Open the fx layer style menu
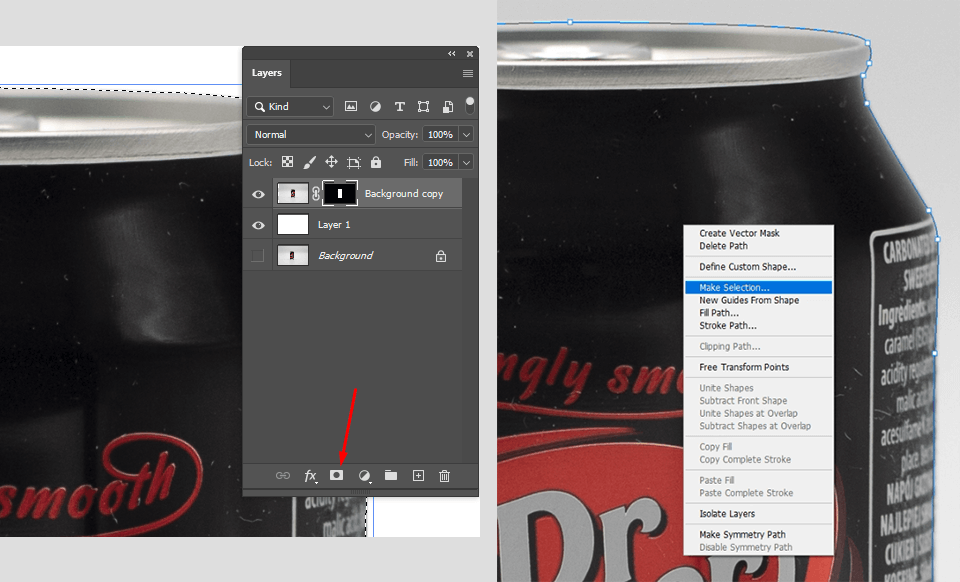Screen dimensions: 960x582 coord(310,476)
